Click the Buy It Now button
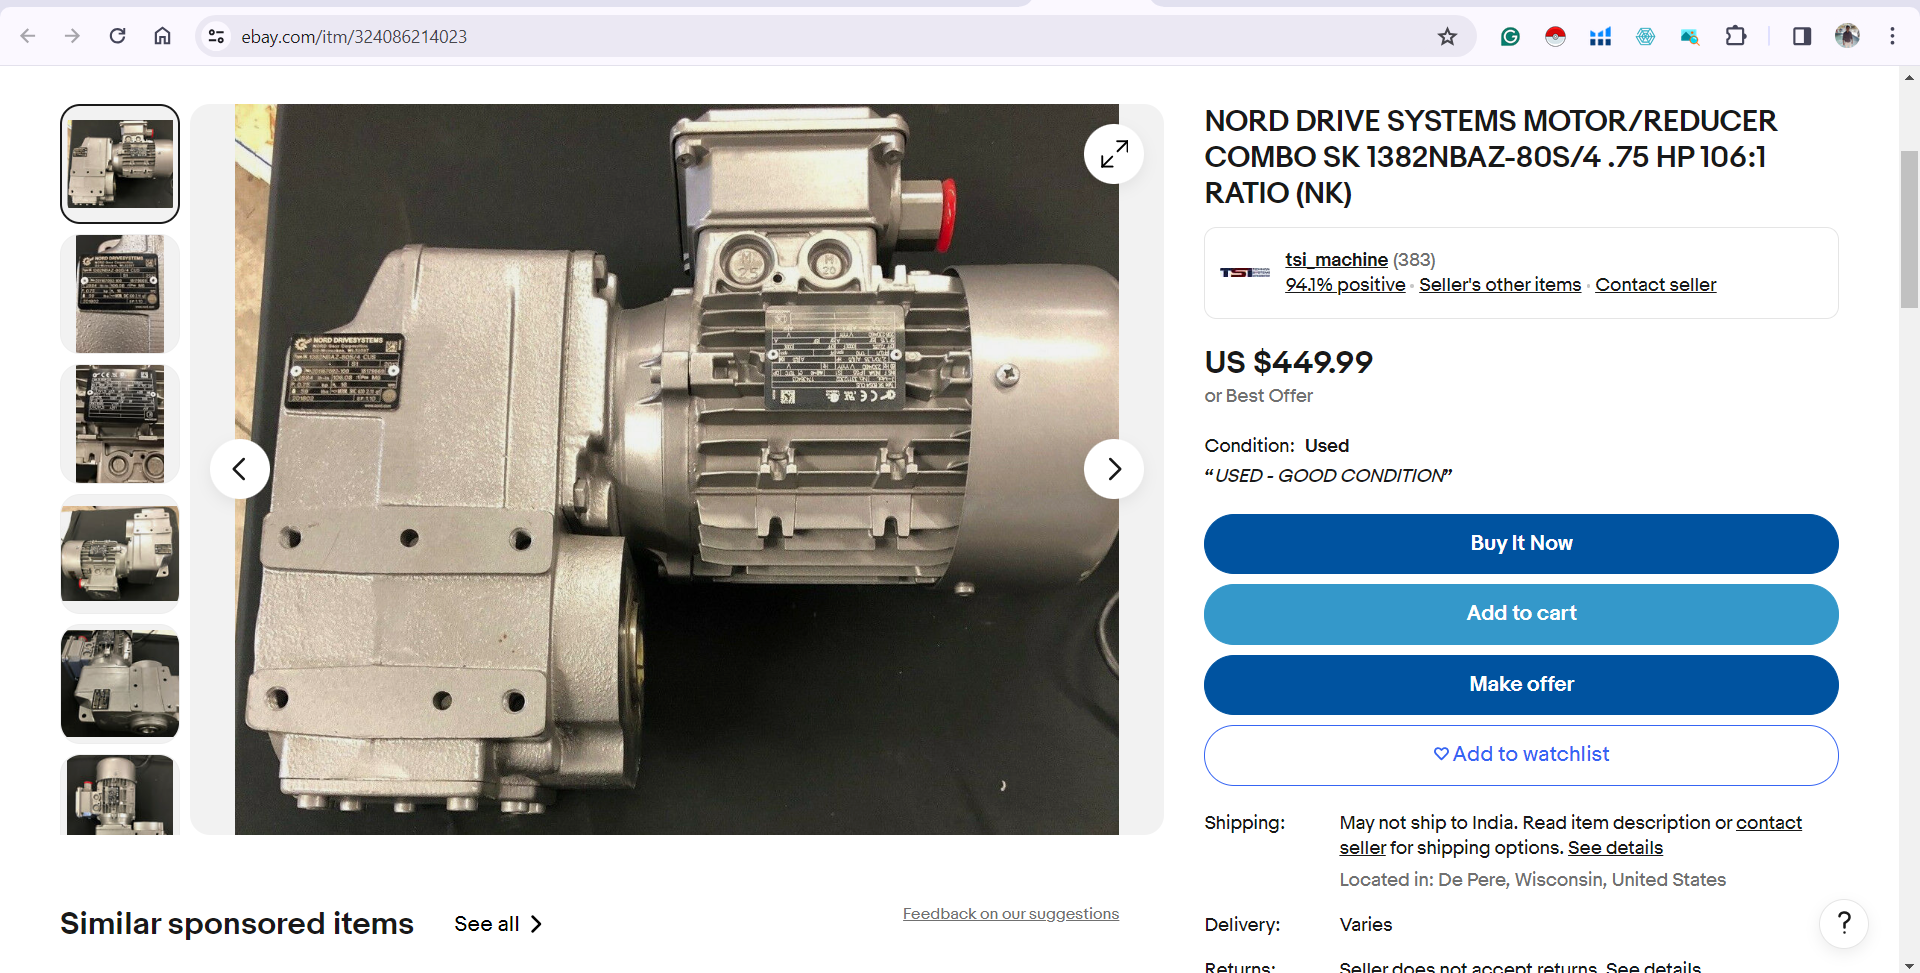 click(x=1521, y=544)
